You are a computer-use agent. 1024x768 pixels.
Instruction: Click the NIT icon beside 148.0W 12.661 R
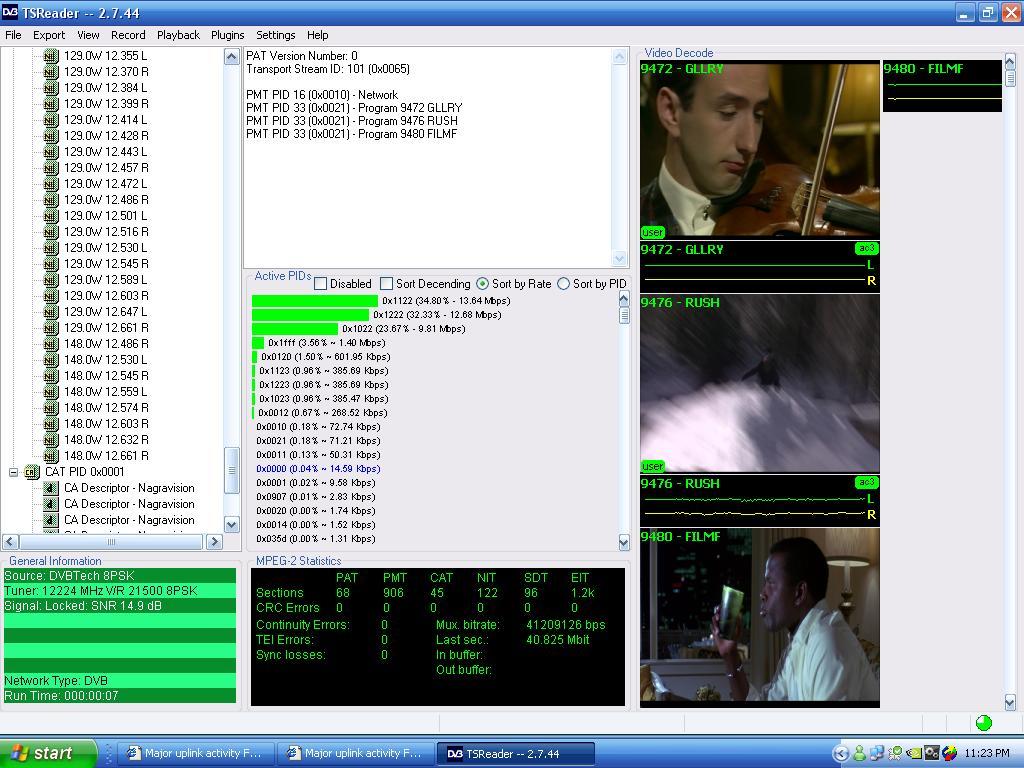(51, 456)
